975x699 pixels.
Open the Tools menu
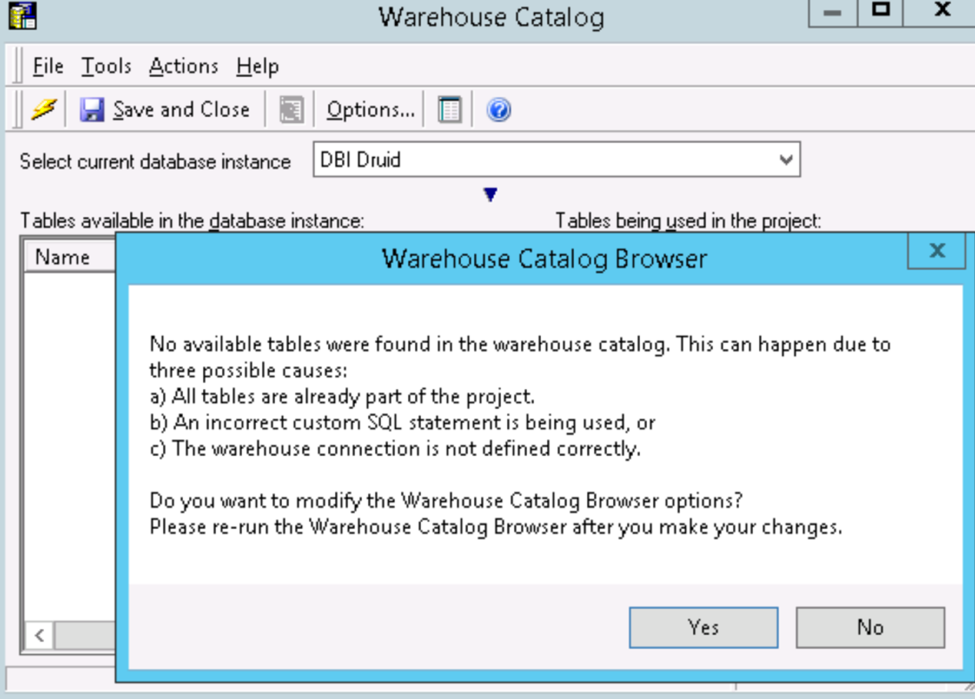point(106,67)
